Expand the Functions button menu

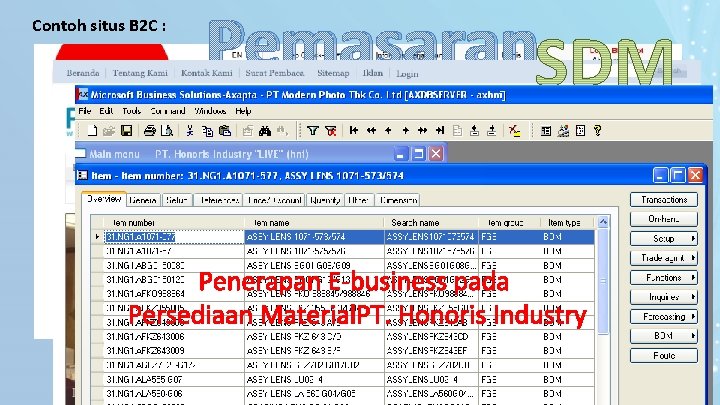pyautogui.click(x=664, y=278)
